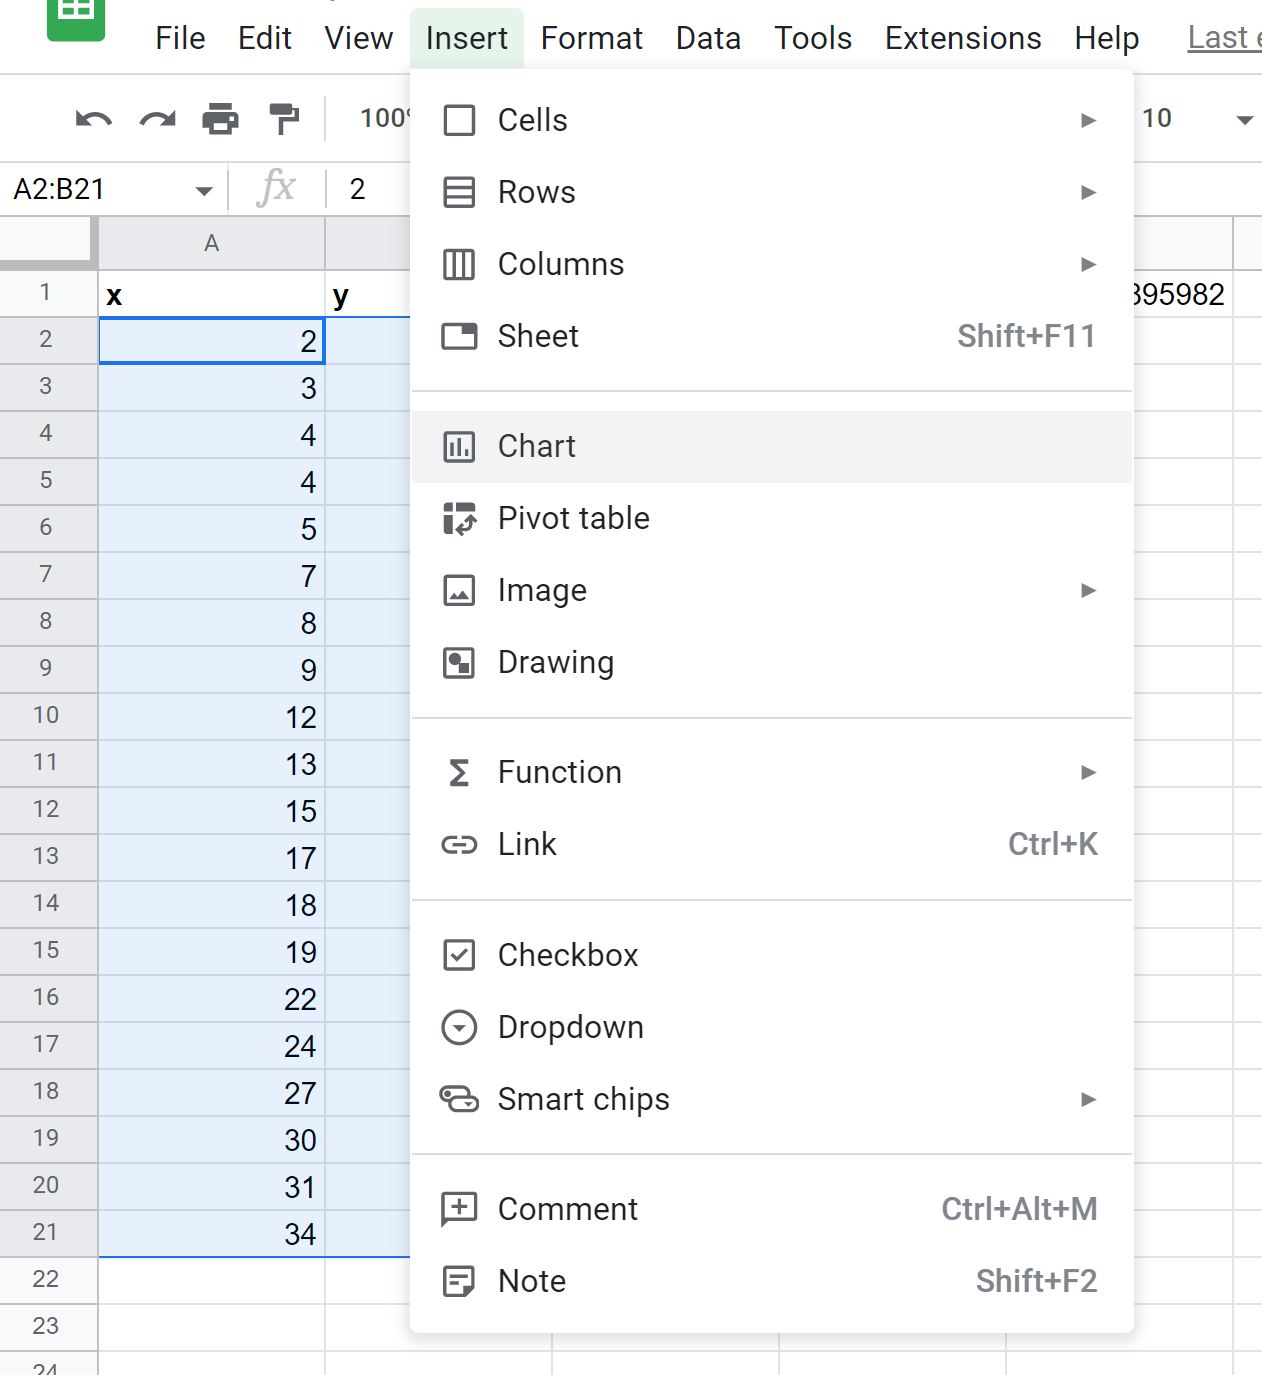Click the font size value 10
The height and width of the screenshot is (1375, 1262).
point(1157,118)
